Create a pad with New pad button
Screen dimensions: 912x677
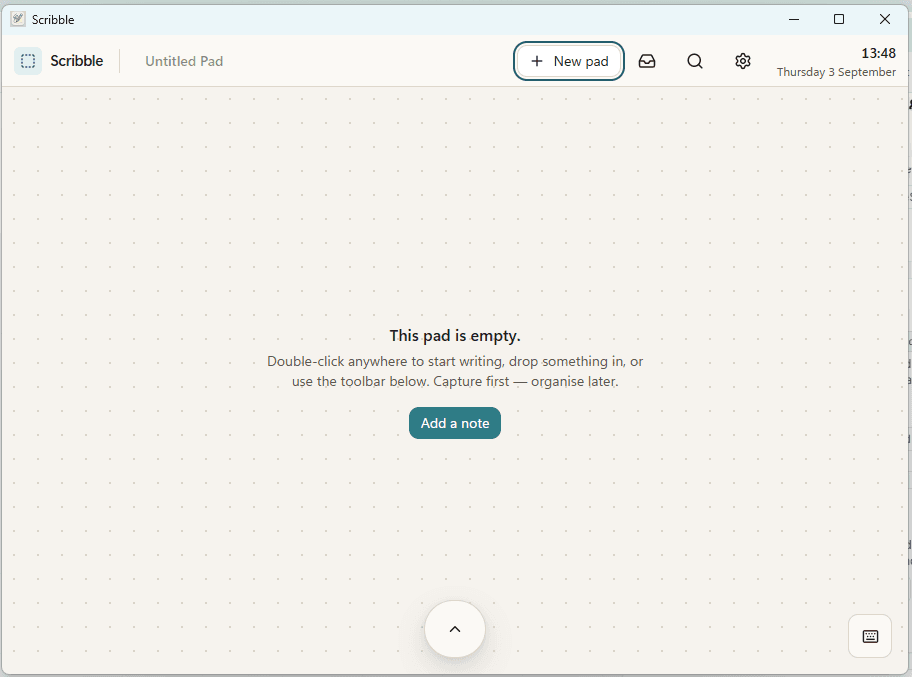[569, 61]
